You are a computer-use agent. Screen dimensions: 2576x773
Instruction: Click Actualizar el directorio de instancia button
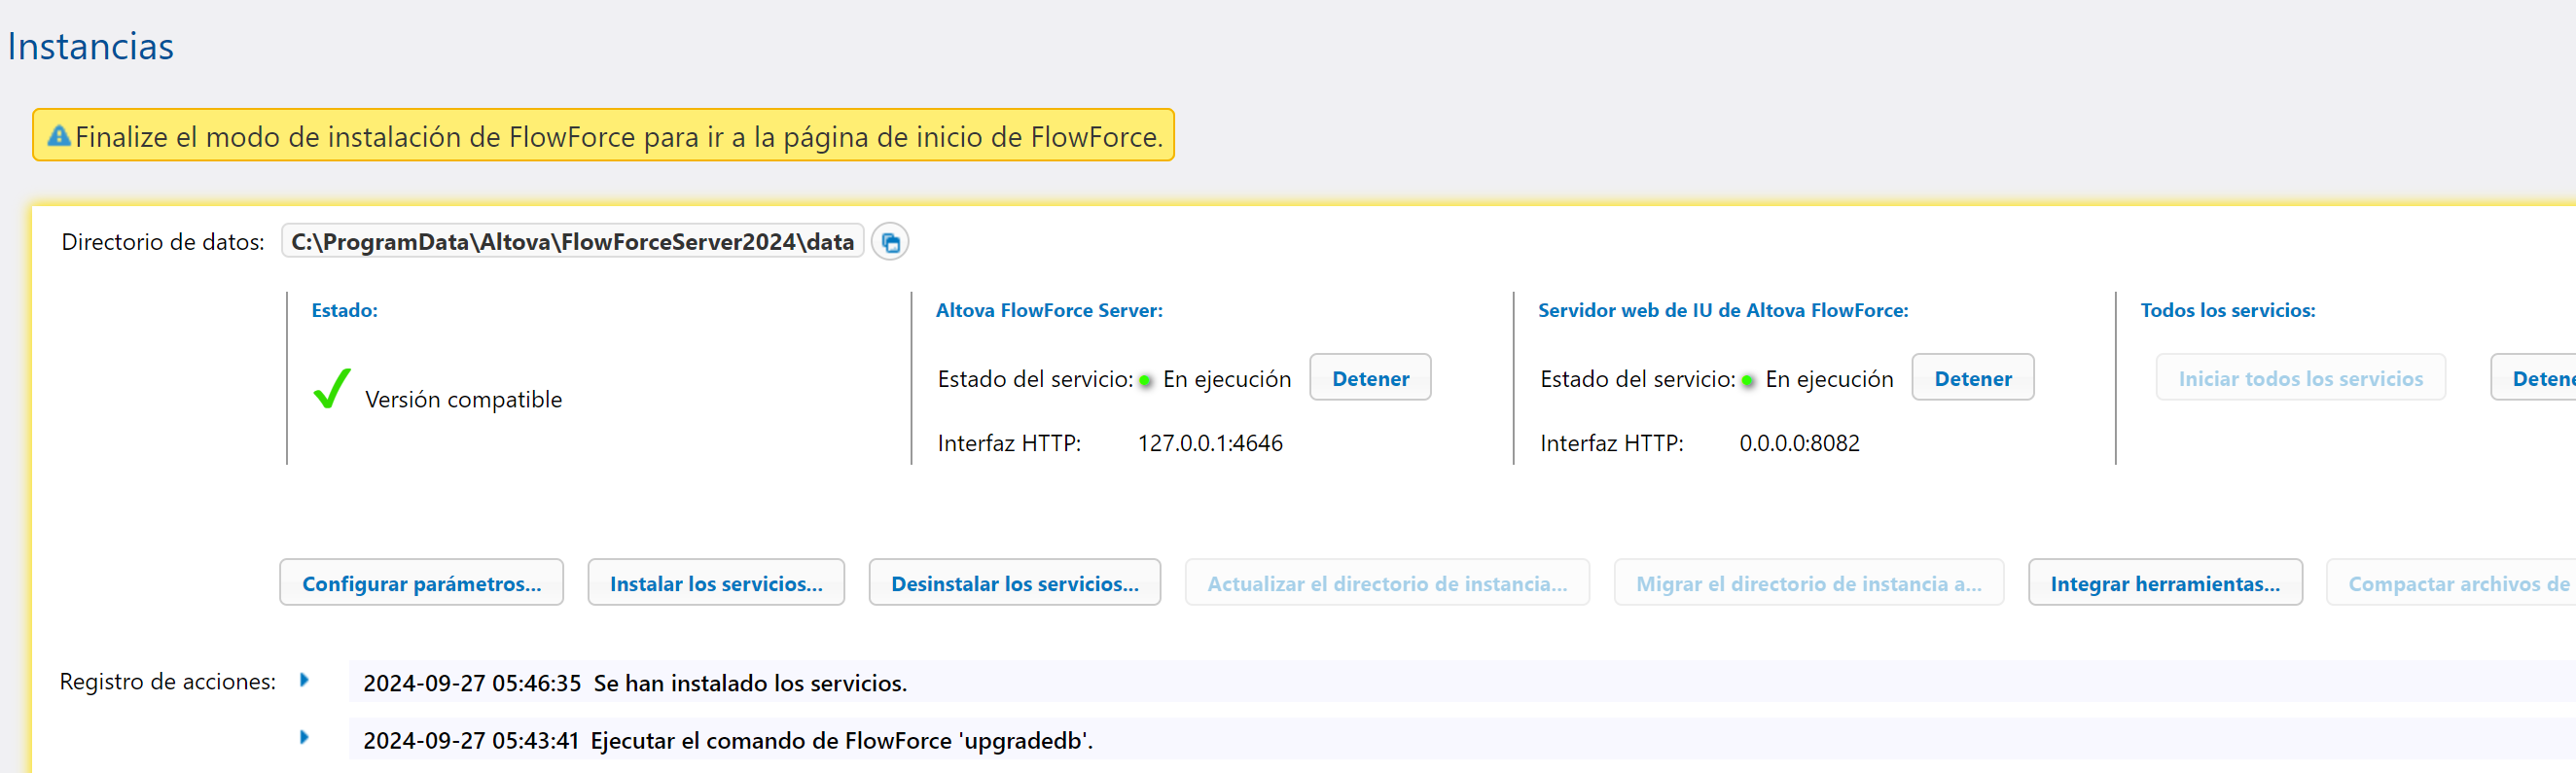[1386, 583]
